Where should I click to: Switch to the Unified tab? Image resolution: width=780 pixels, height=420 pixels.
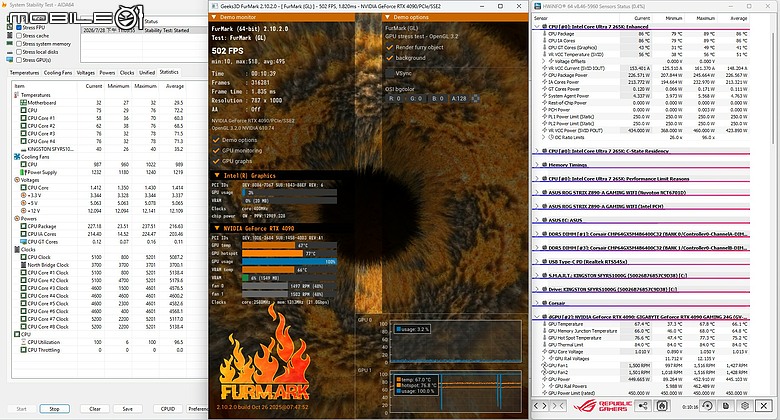click(x=147, y=73)
